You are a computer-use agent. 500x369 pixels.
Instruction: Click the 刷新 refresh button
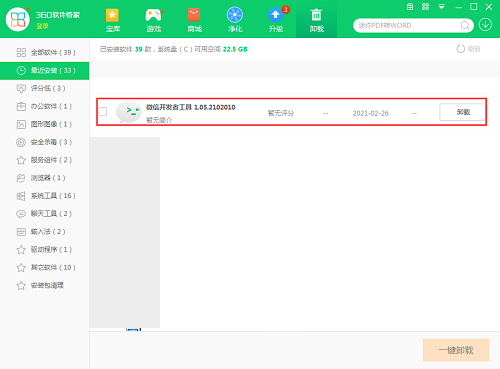[x=468, y=49]
